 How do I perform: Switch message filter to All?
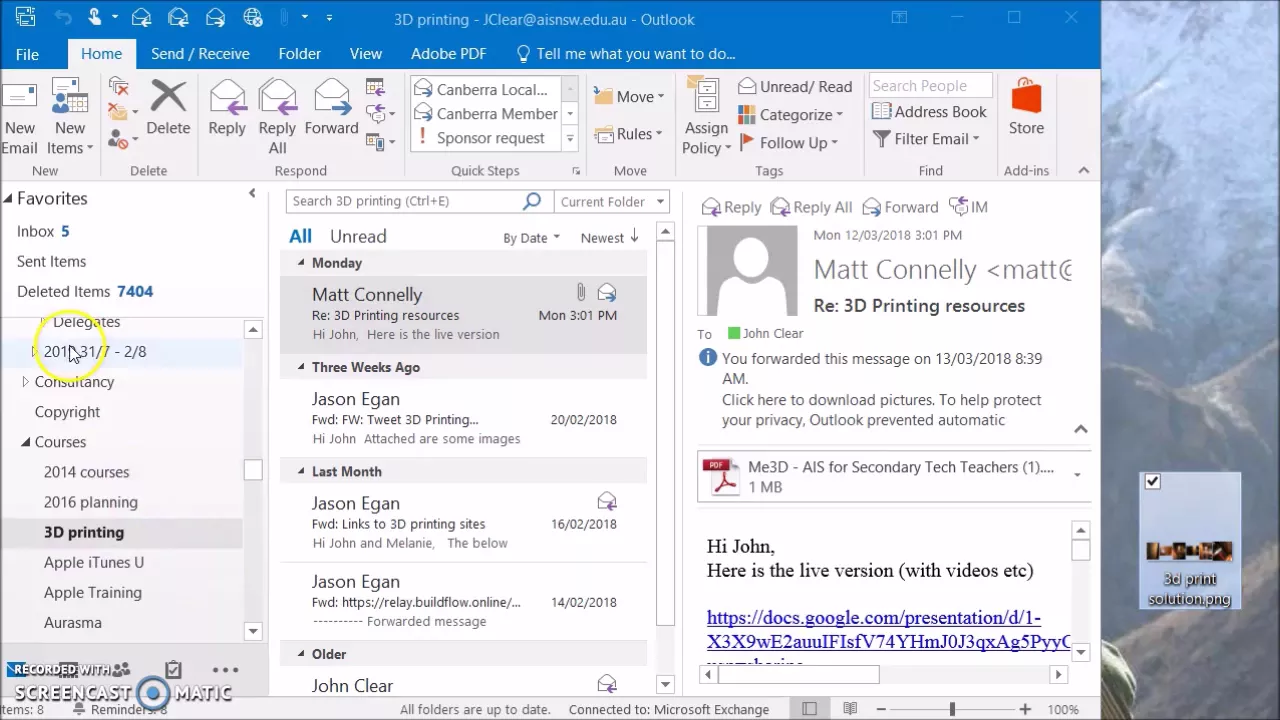(300, 236)
